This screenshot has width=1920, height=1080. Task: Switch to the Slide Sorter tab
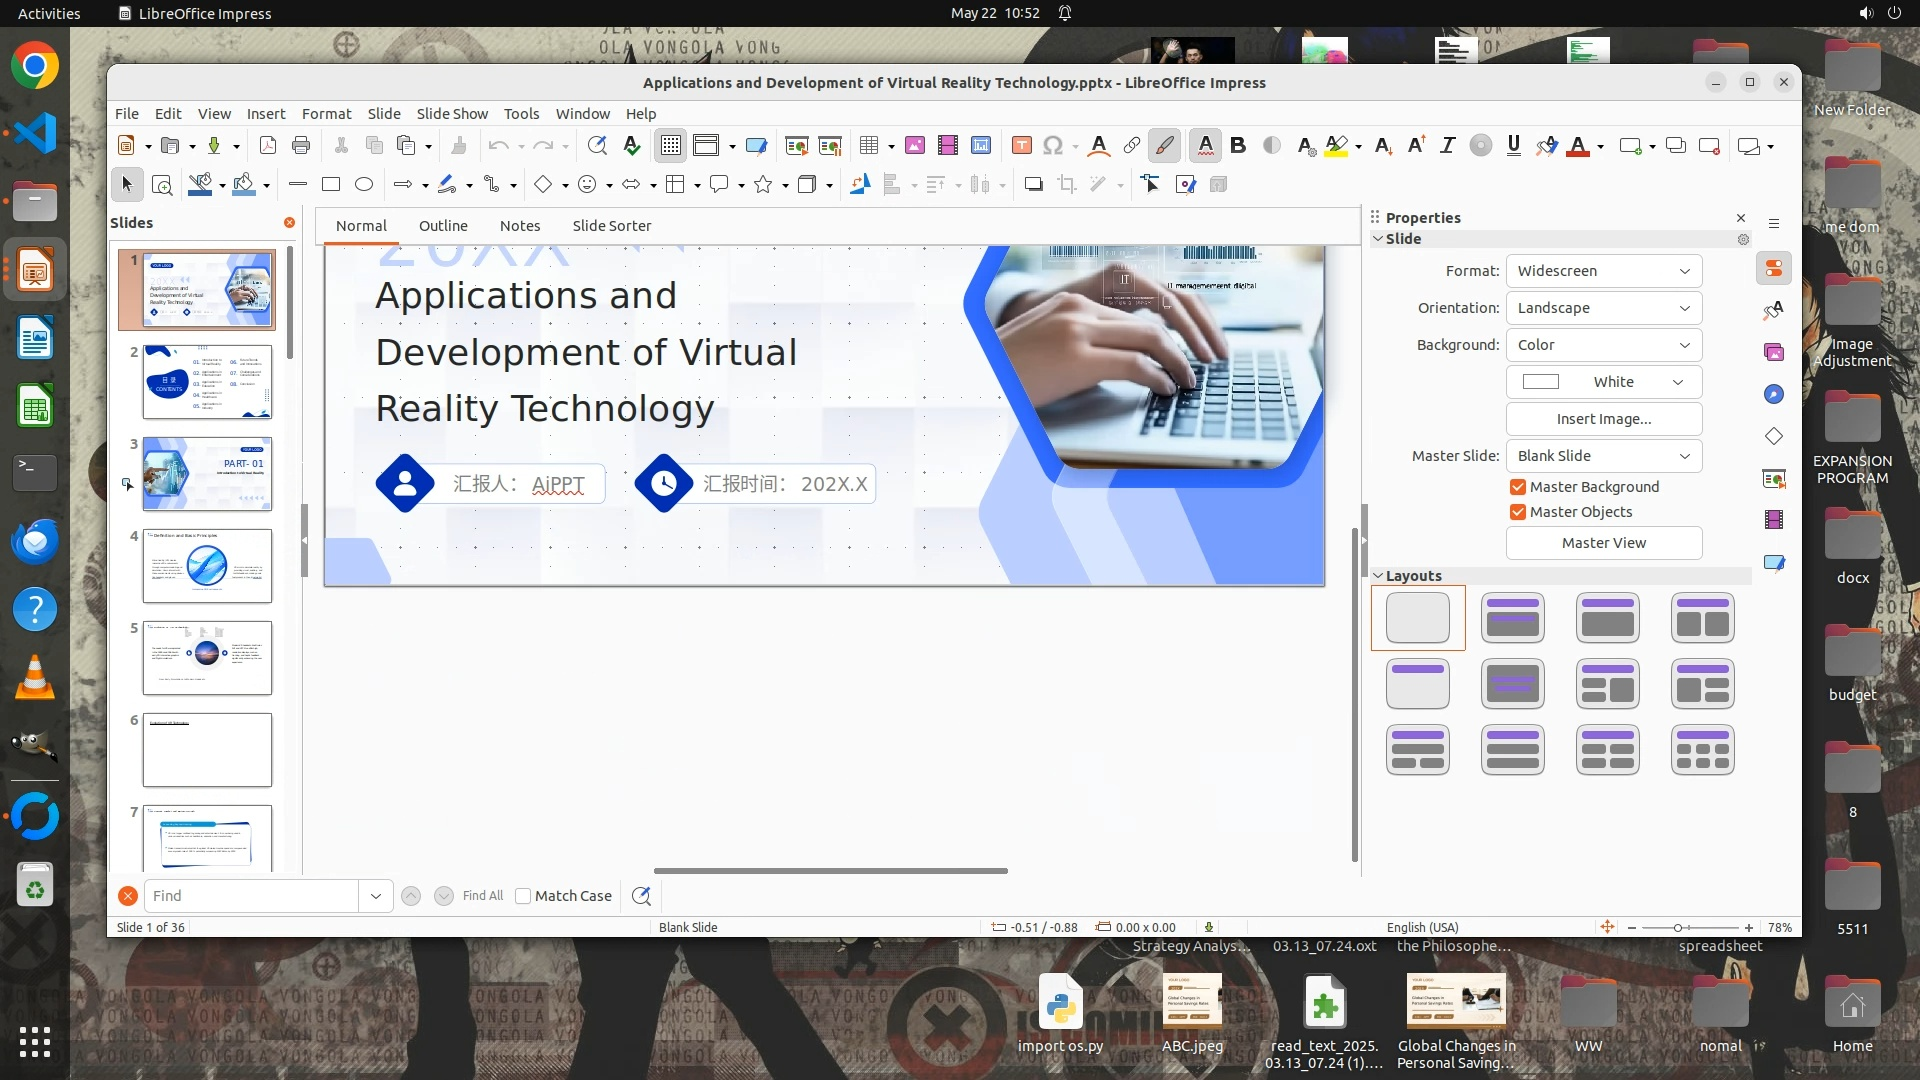611,226
